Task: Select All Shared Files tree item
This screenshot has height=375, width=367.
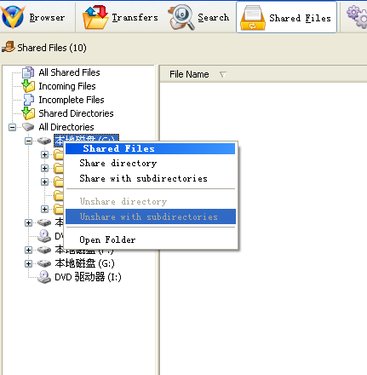Action: [x=69, y=72]
